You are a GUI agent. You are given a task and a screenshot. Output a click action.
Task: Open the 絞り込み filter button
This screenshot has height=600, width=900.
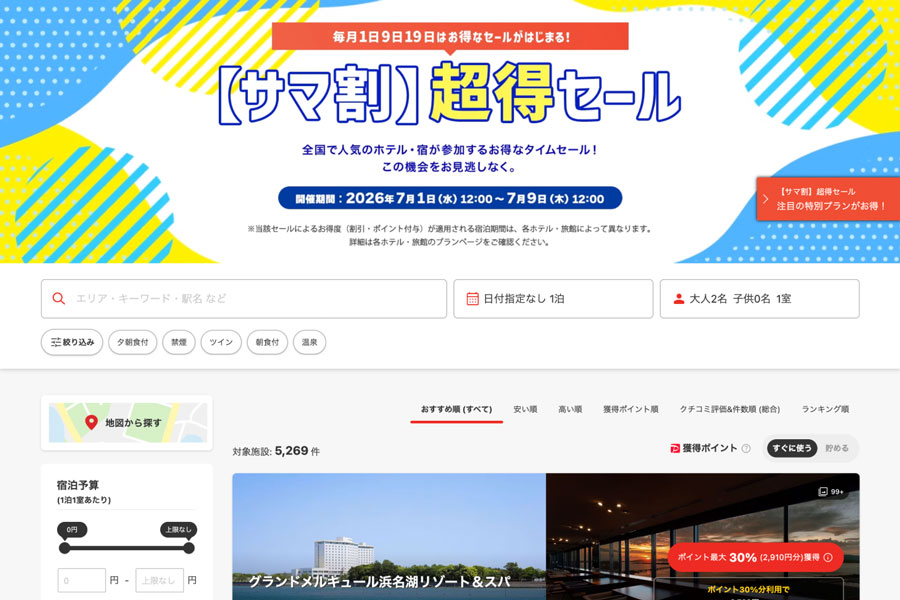click(x=72, y=342)
